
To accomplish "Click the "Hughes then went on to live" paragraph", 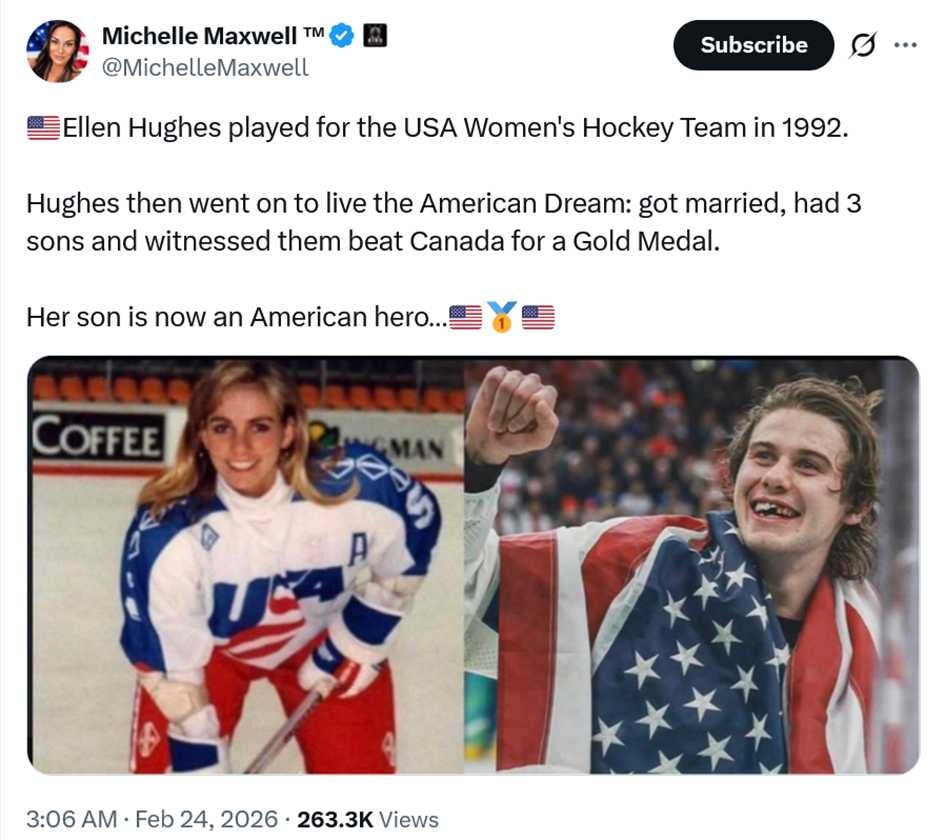I will click(x=440, y=222).
